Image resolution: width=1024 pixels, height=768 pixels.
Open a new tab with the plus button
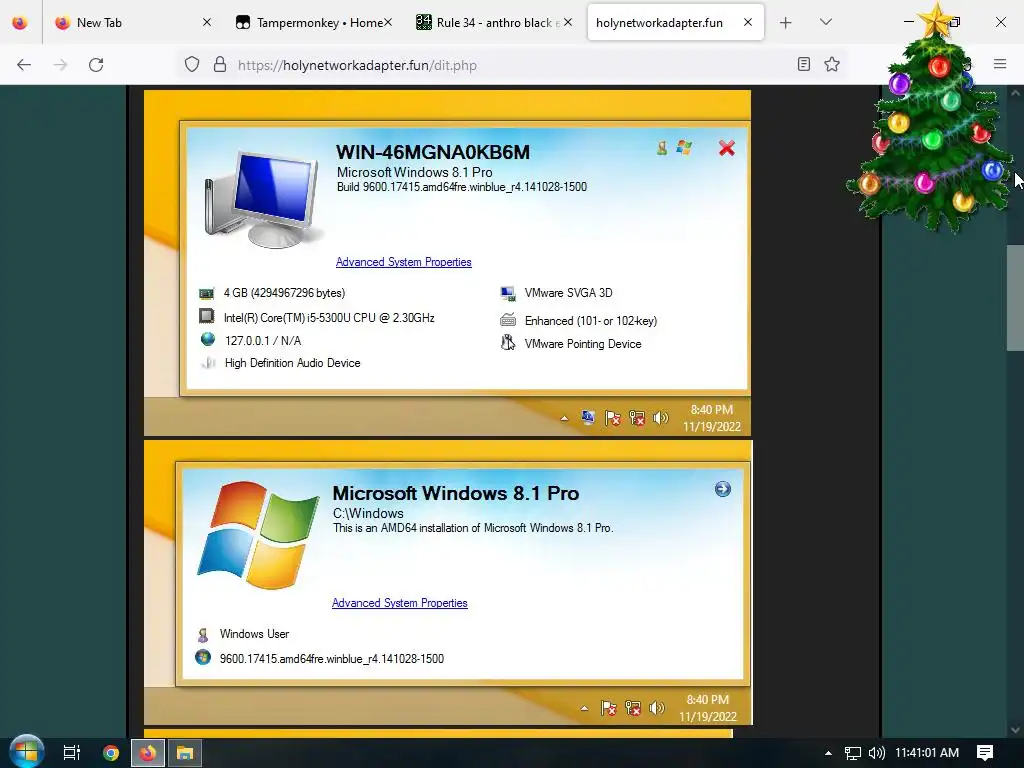(x=786, y=23)
